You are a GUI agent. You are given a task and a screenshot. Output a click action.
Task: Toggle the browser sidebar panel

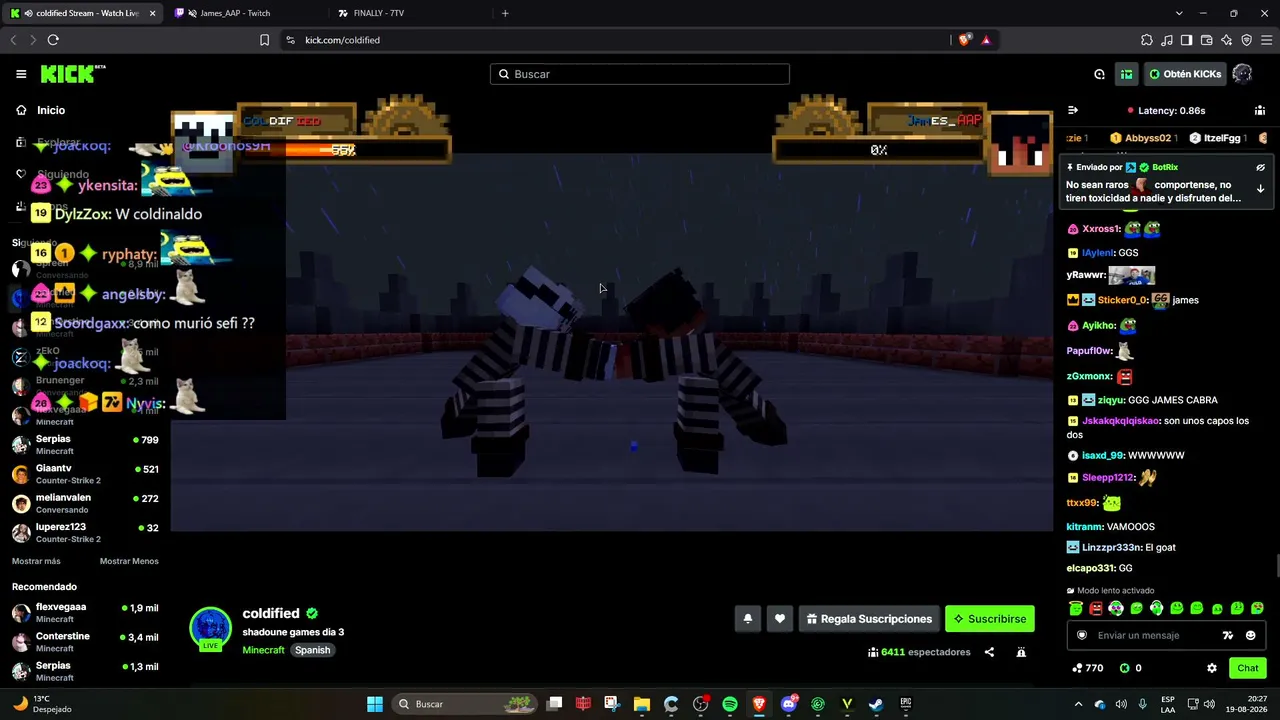point(1186,40)
